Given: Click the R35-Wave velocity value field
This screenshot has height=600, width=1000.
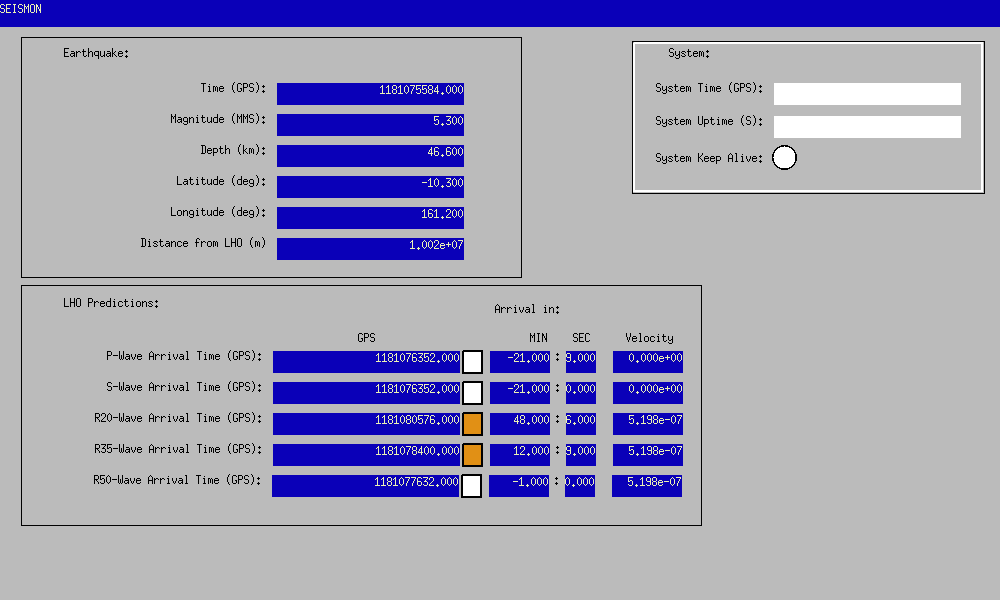Looking at the screenshot, I should [647, 455].
